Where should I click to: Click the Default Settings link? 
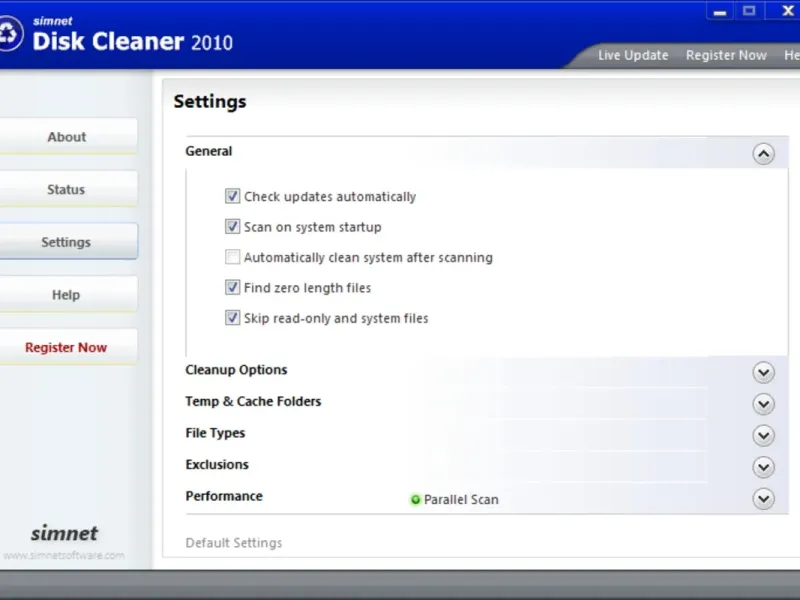point(234,543)
